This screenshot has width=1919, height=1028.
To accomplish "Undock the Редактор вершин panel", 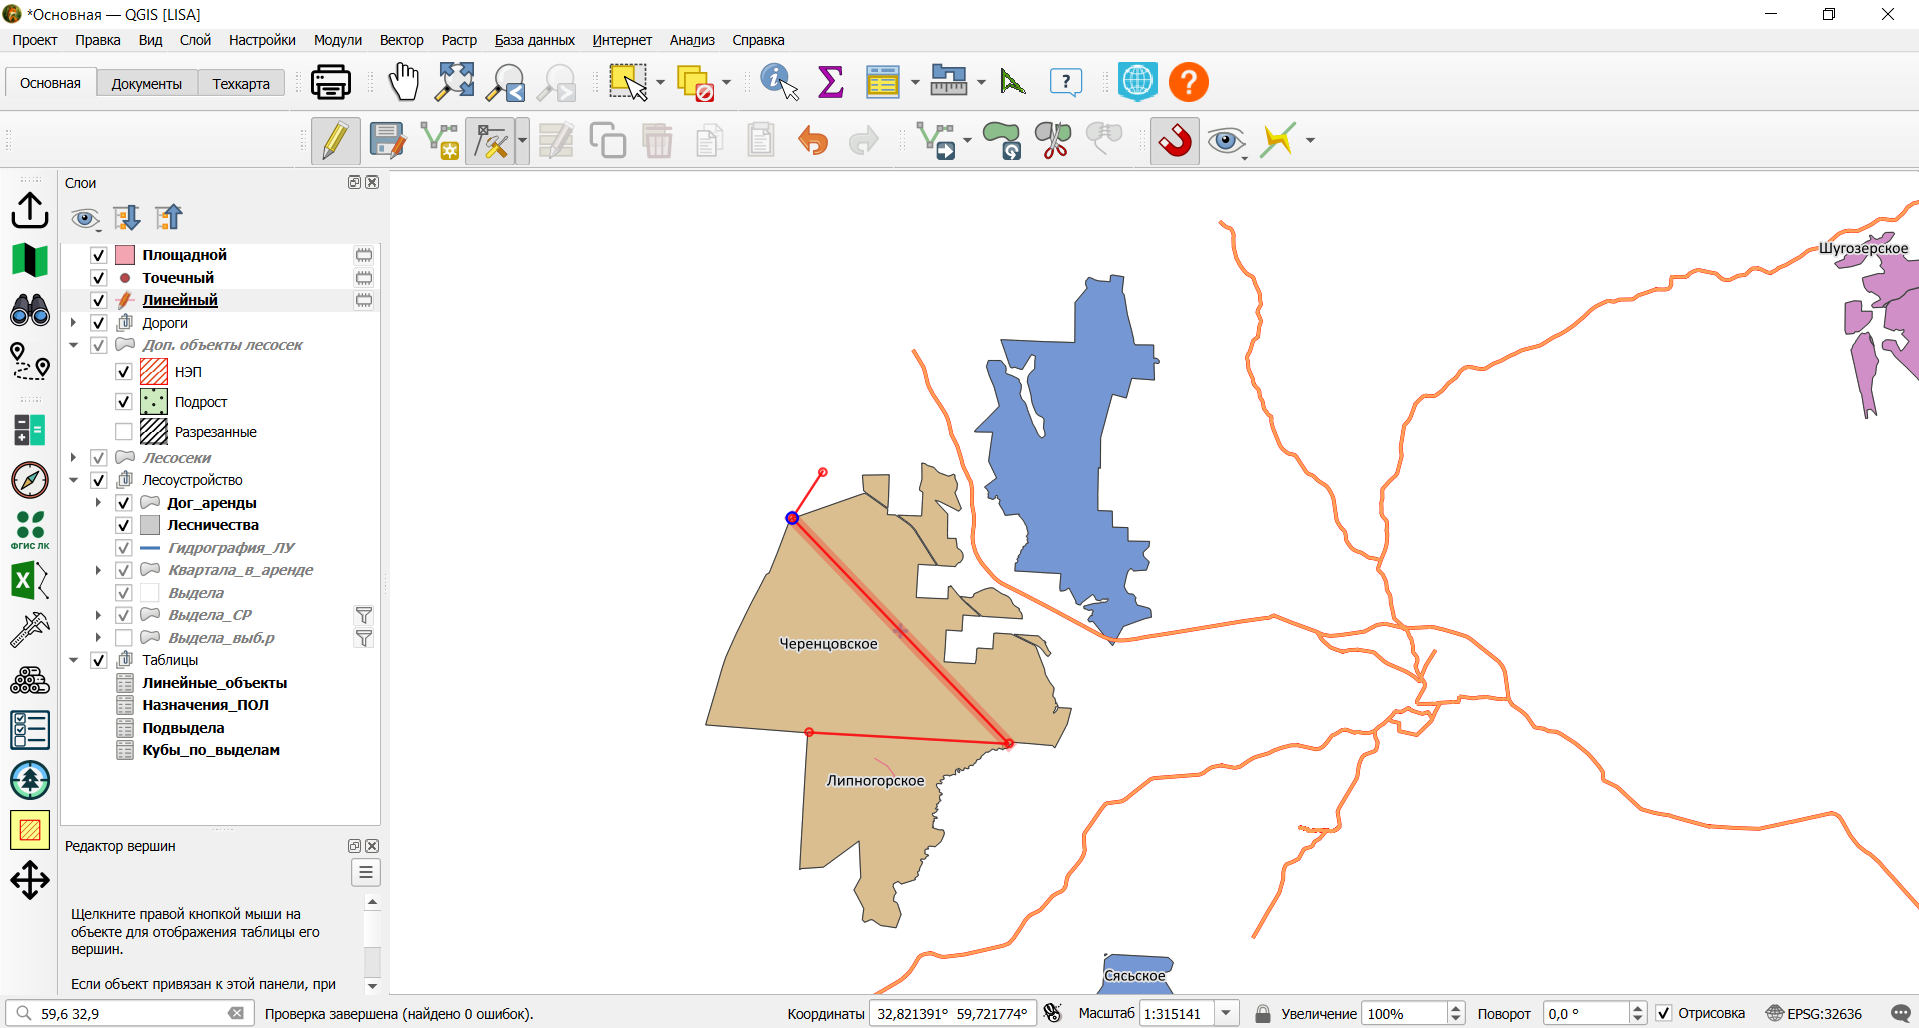I will (x=354, y=846).
